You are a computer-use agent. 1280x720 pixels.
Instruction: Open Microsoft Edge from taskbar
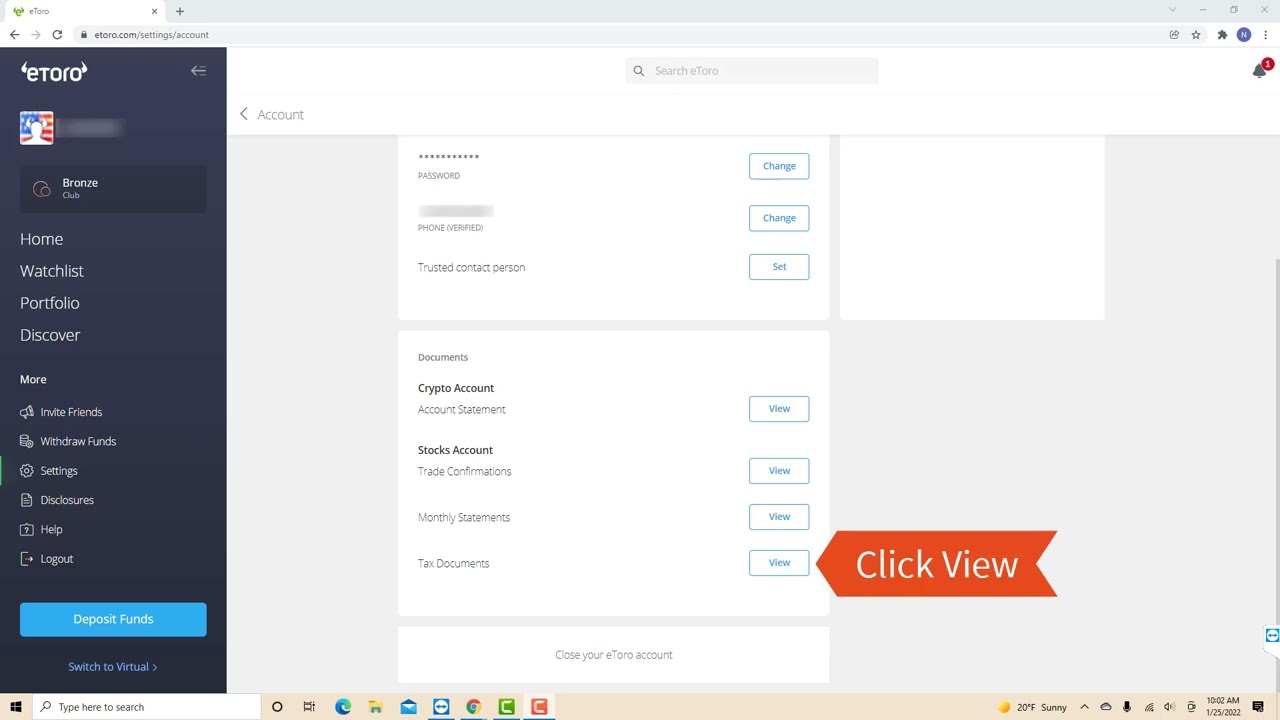[343, 707]
